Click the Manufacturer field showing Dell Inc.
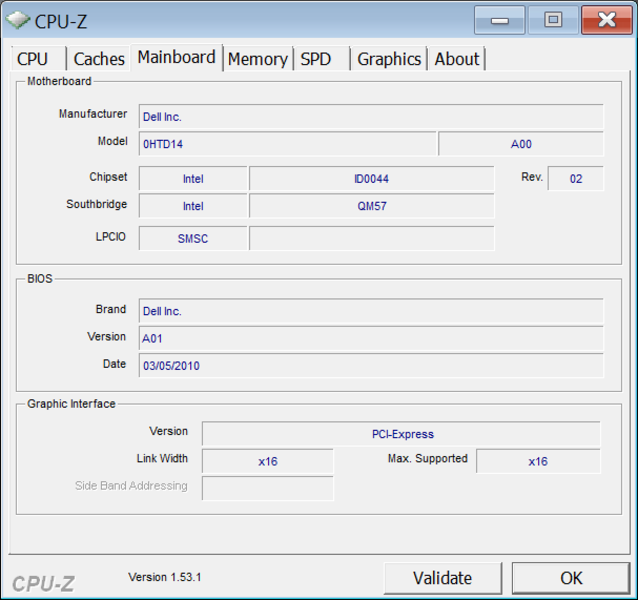This screenshot has height=600, width=638. (371, 117)
